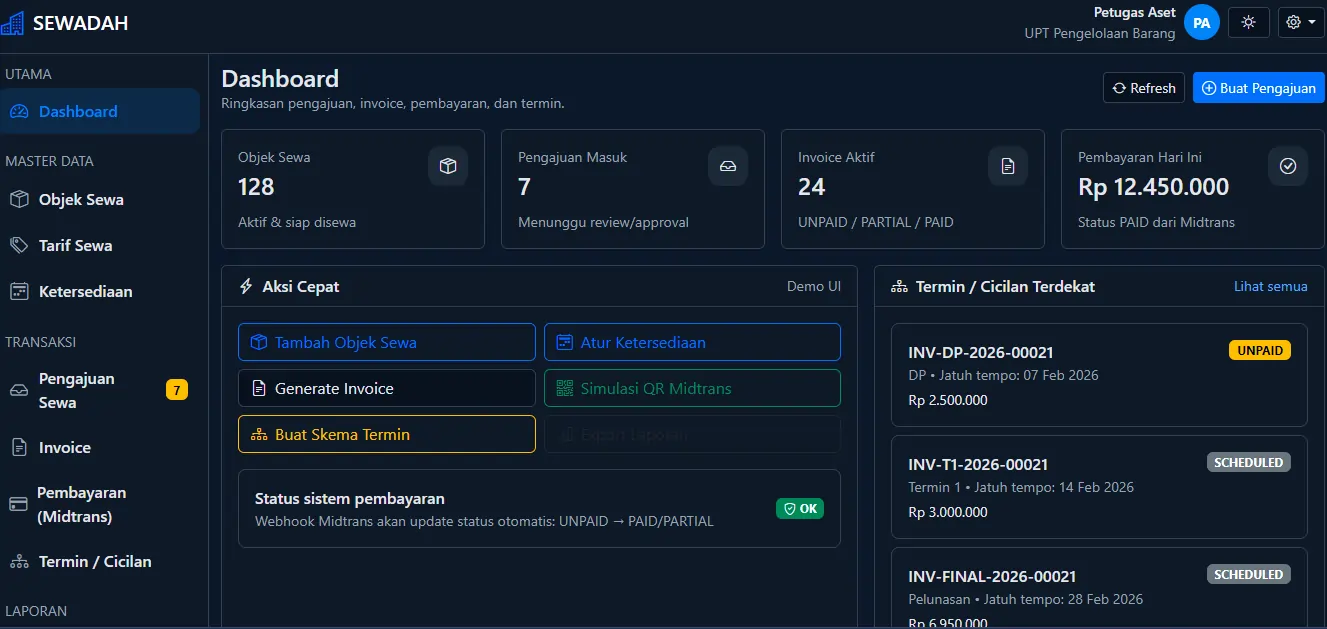
Task: Toggle the light/dark theme sun button
Action: click(1248, 22)
